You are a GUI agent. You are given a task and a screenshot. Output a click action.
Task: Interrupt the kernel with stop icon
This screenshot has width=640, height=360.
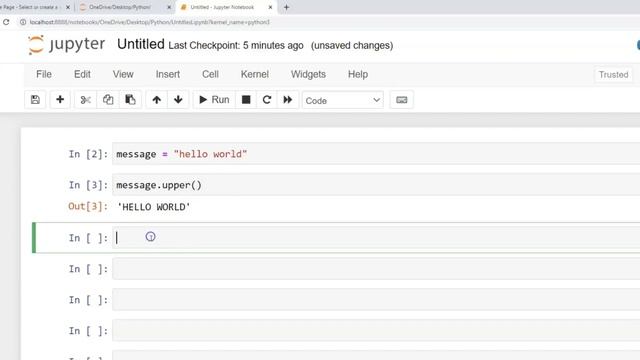pos(246,100)
